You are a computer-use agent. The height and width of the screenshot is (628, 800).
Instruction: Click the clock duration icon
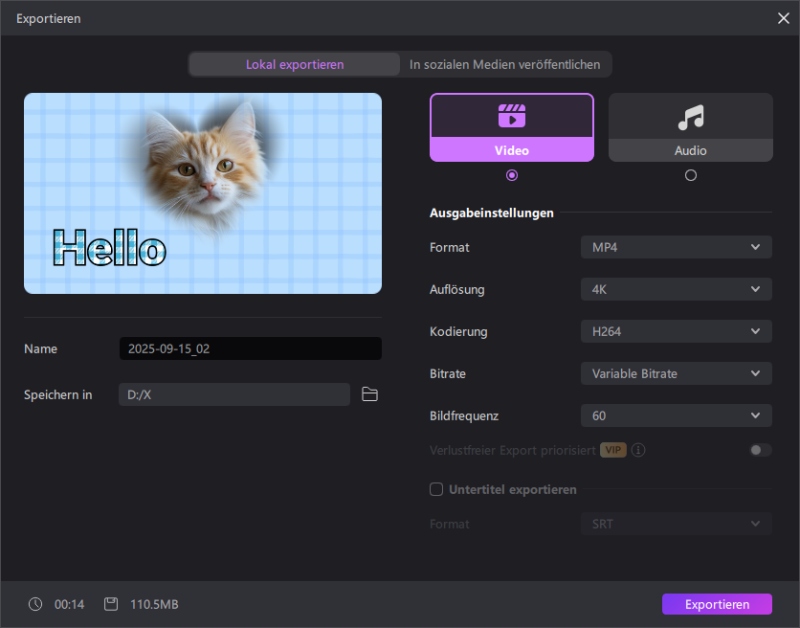36,604
